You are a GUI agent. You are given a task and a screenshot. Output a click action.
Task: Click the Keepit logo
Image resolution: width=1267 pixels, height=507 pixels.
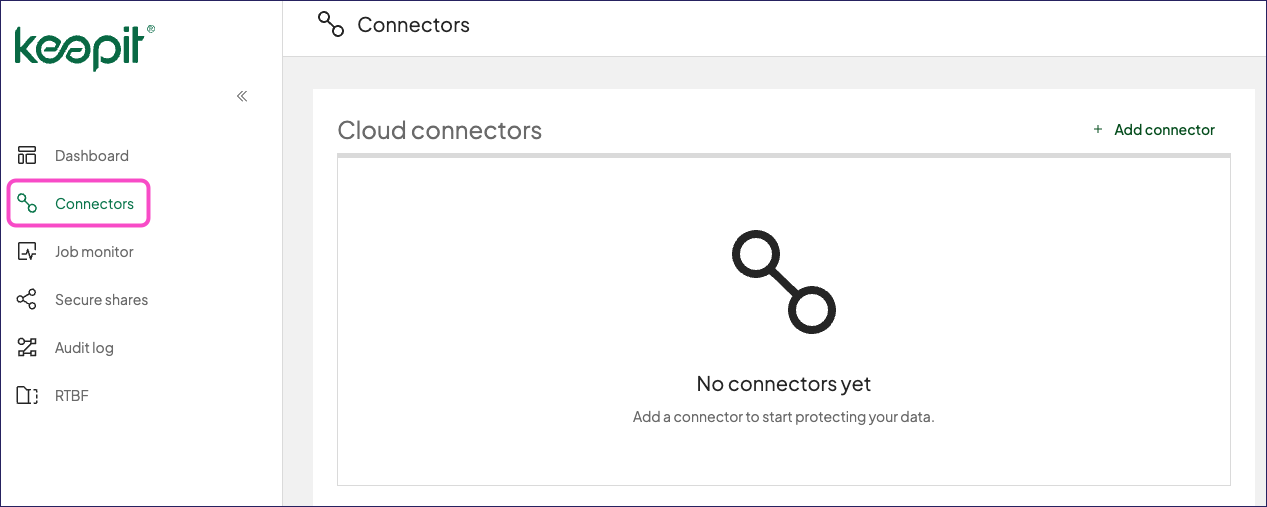[x=85, y=47]
